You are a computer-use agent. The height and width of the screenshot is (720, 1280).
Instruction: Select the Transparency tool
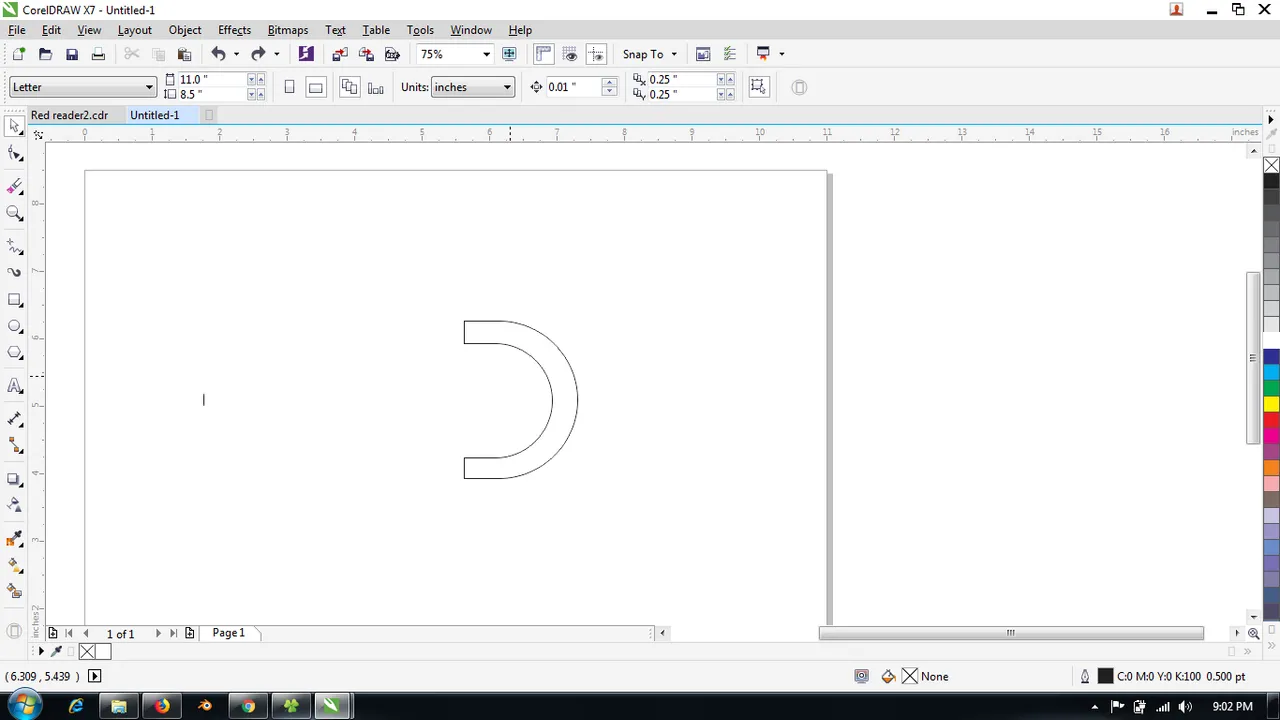click(x=14, y=505)
